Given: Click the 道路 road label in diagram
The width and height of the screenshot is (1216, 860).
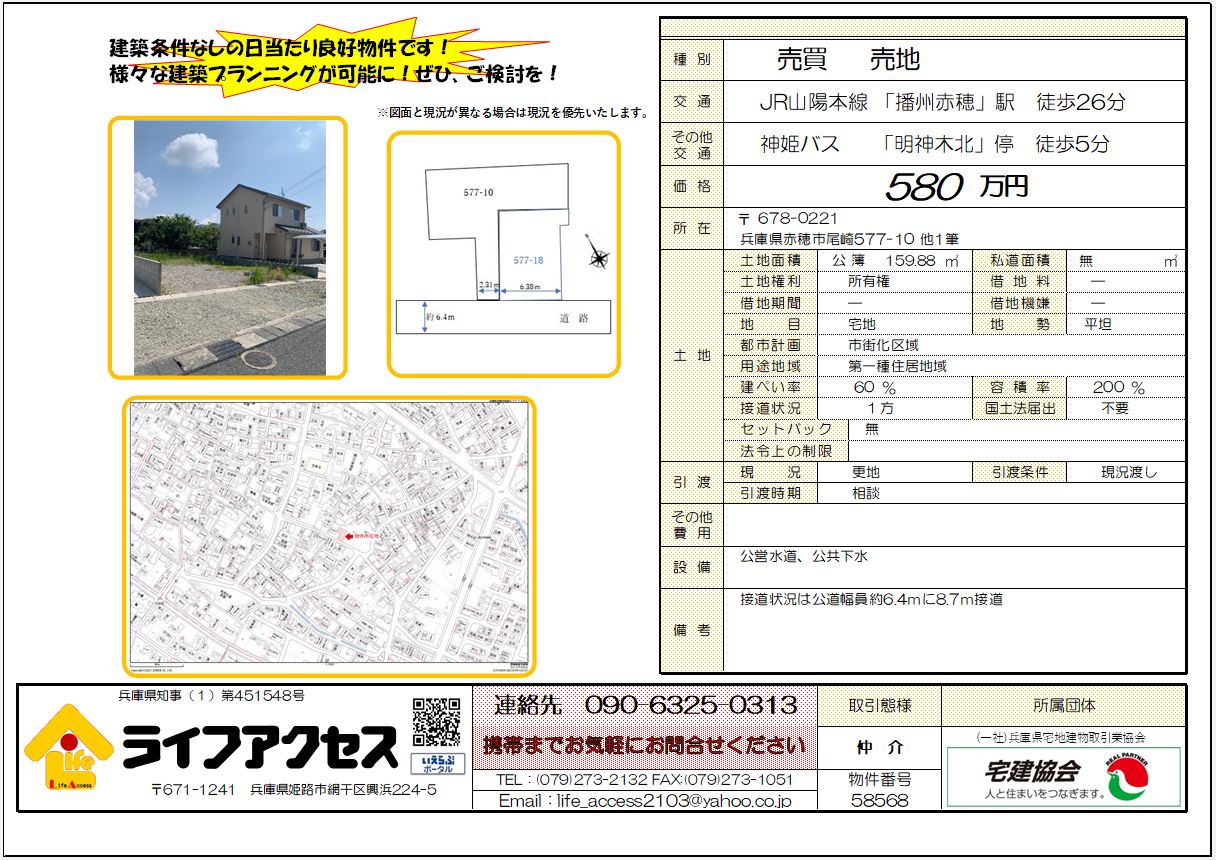Looking at the screenshot, I should point(574,316).
